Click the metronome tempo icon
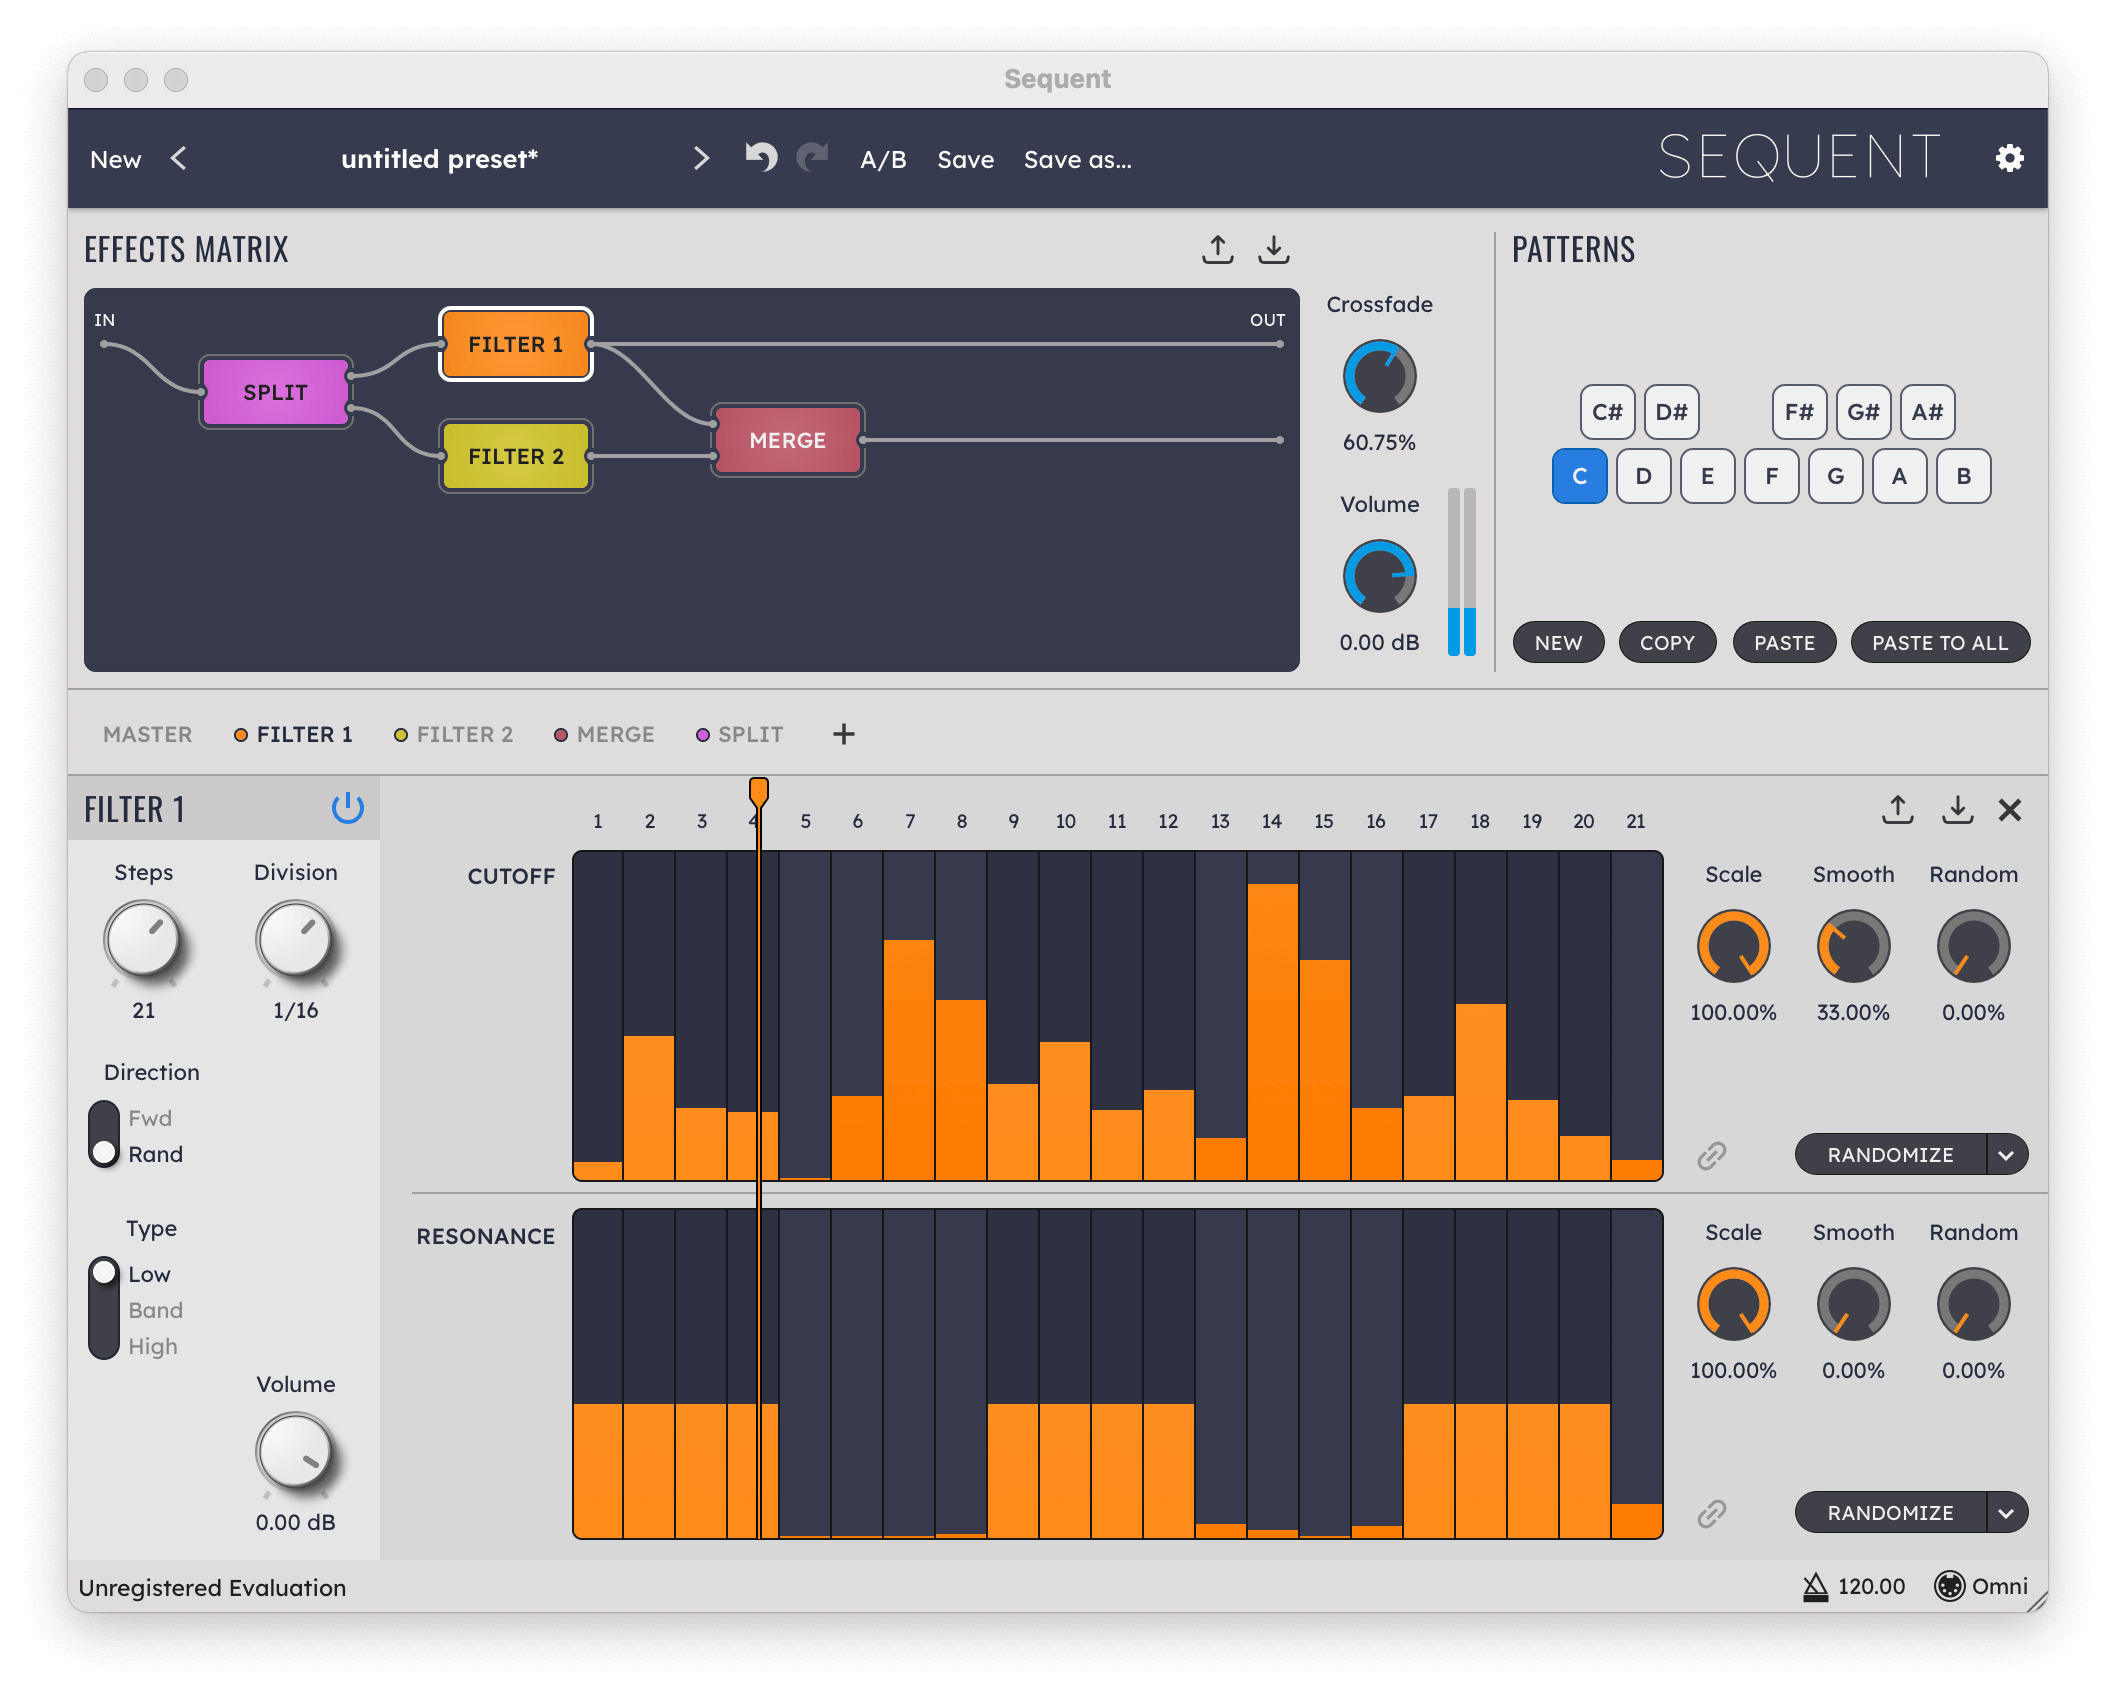The image size is (2116, 1696). click(1815, 1587)
